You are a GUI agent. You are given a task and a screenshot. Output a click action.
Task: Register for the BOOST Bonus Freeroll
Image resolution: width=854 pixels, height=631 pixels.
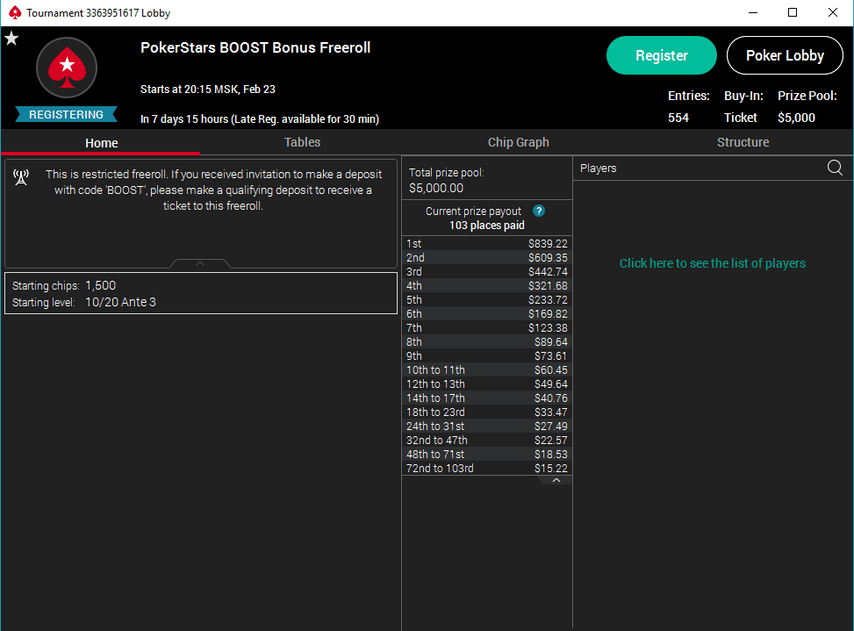pos(661,56)
